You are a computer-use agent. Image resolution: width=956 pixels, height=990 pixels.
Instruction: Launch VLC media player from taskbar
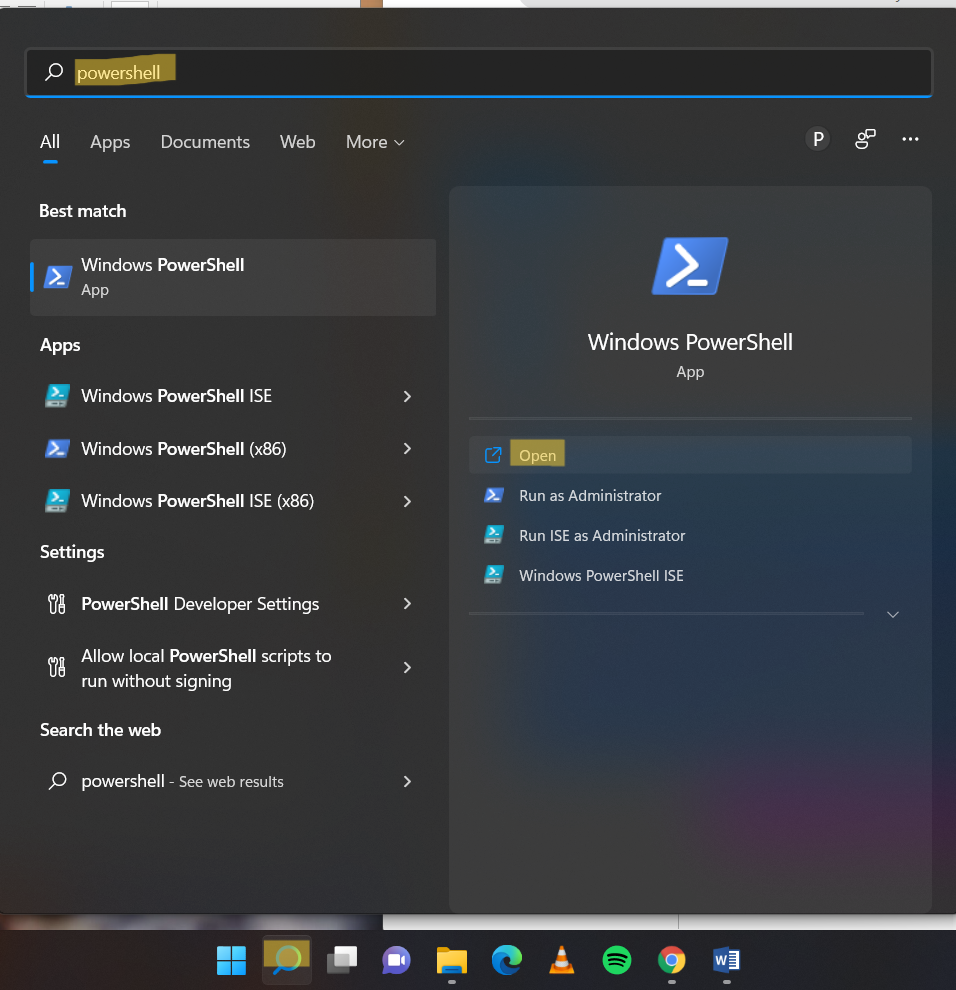[x=562, y=961]
